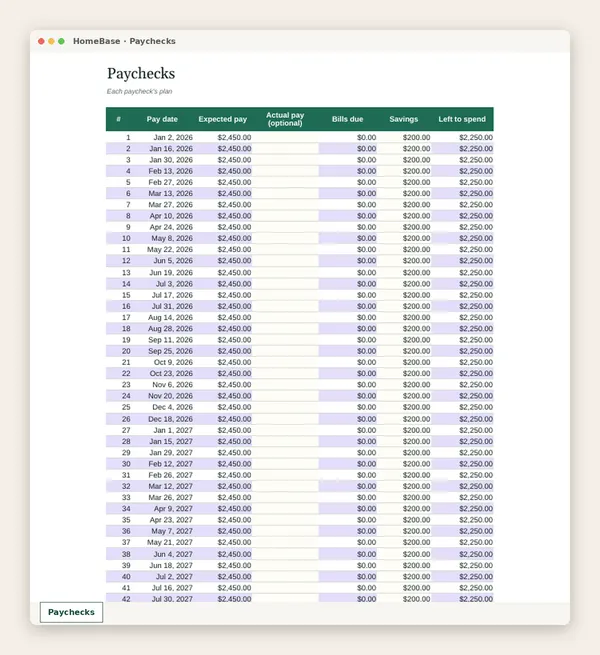Screen dimensions: 600x655
Task: Select the May 21, 2027 date cell
Action: point(163,542)
